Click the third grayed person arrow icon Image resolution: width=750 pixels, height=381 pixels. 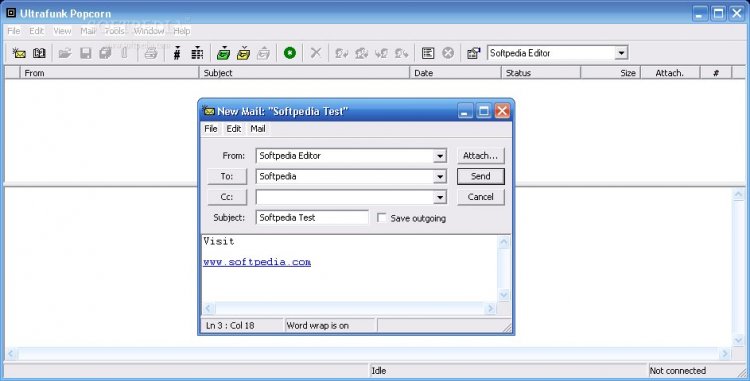(381, 53)
